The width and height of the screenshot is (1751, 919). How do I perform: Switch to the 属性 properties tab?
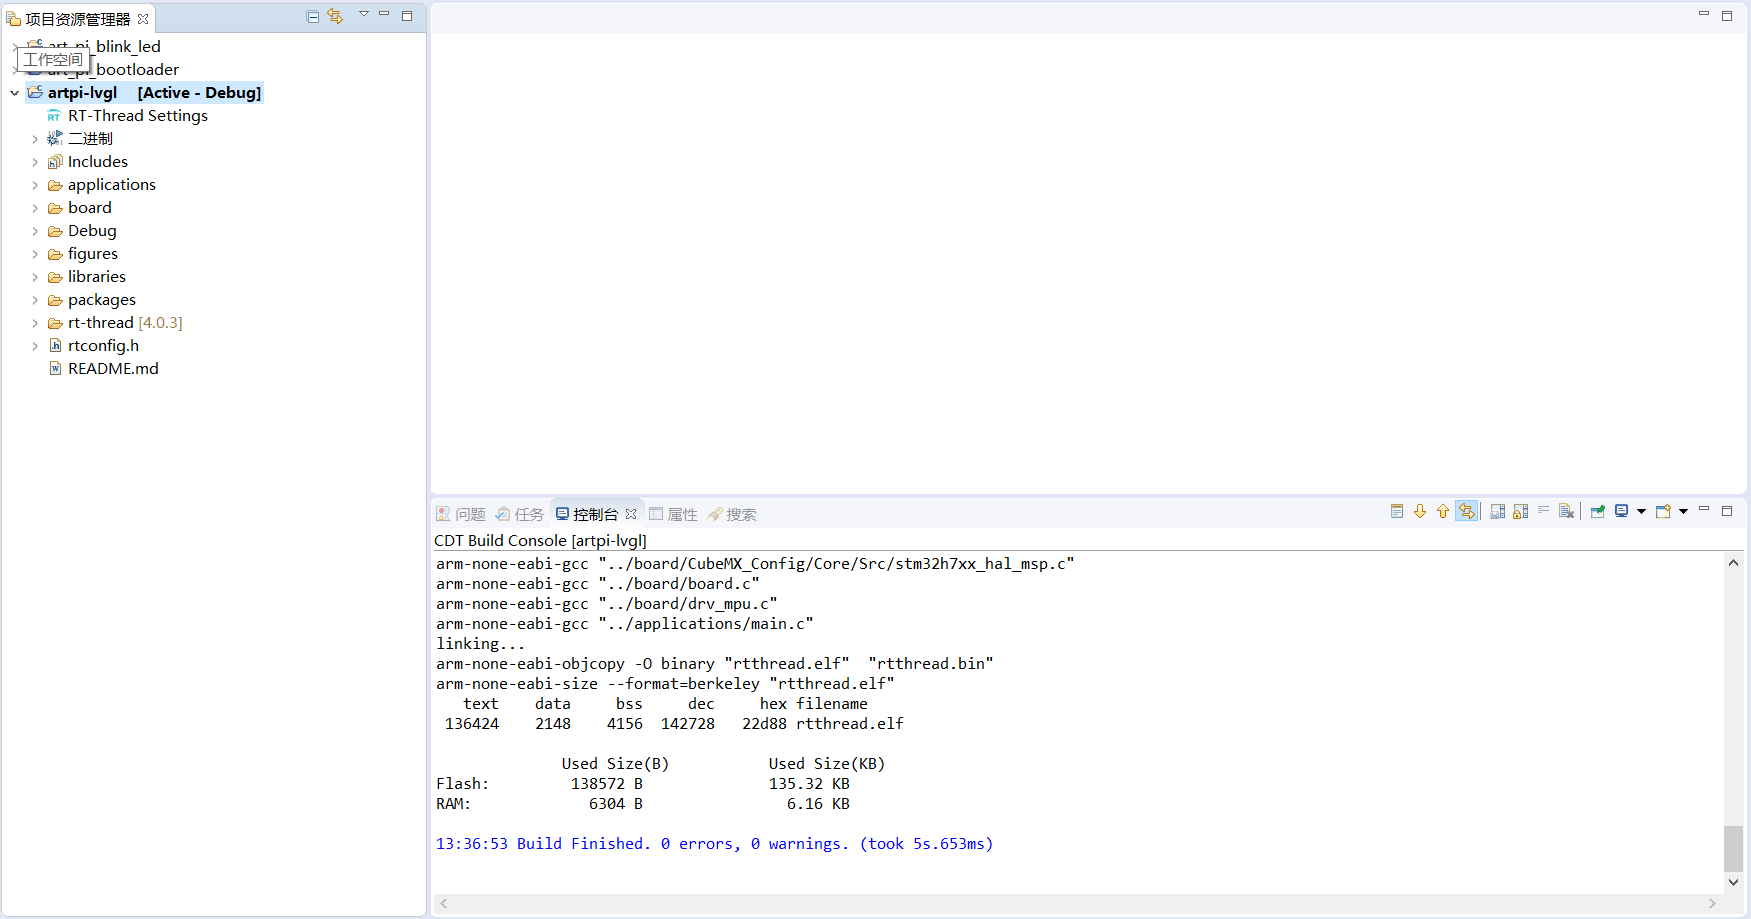(x=673, y=514)
